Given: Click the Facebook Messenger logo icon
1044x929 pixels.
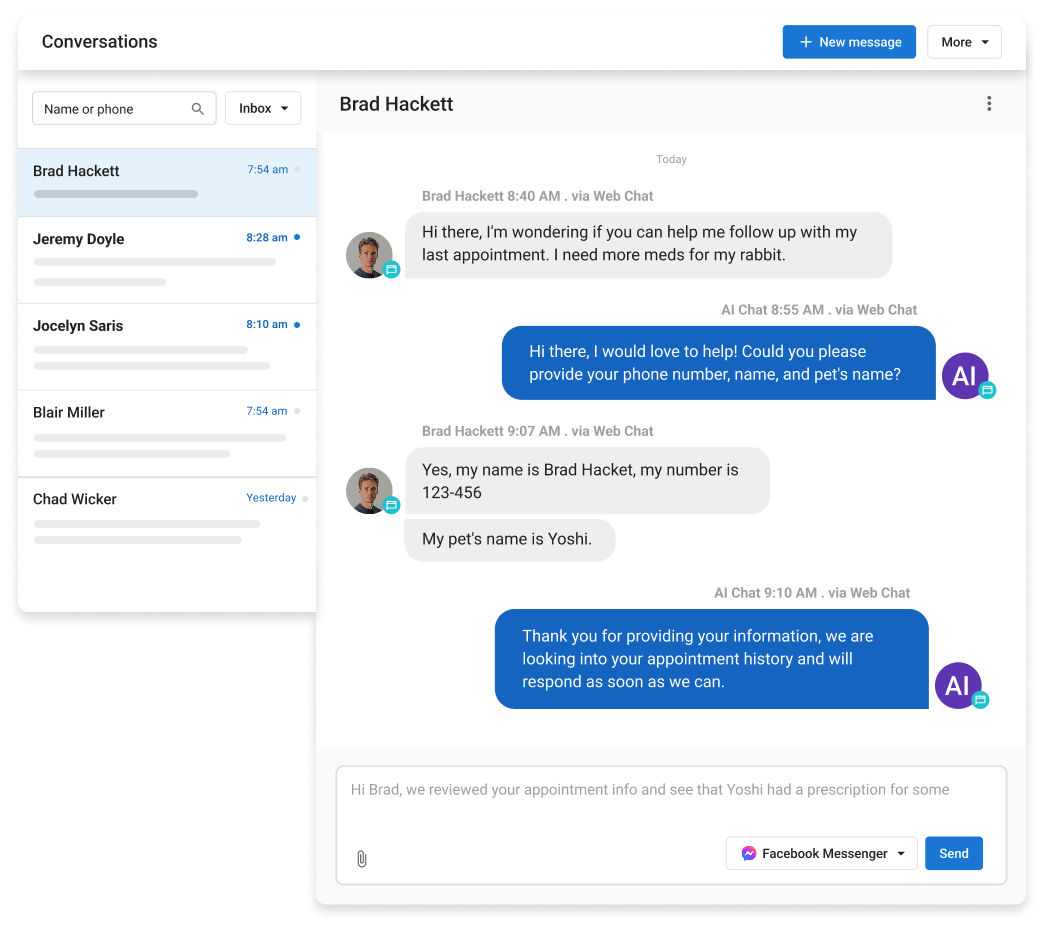Looking at the screenshot, I should click(748, 853).
